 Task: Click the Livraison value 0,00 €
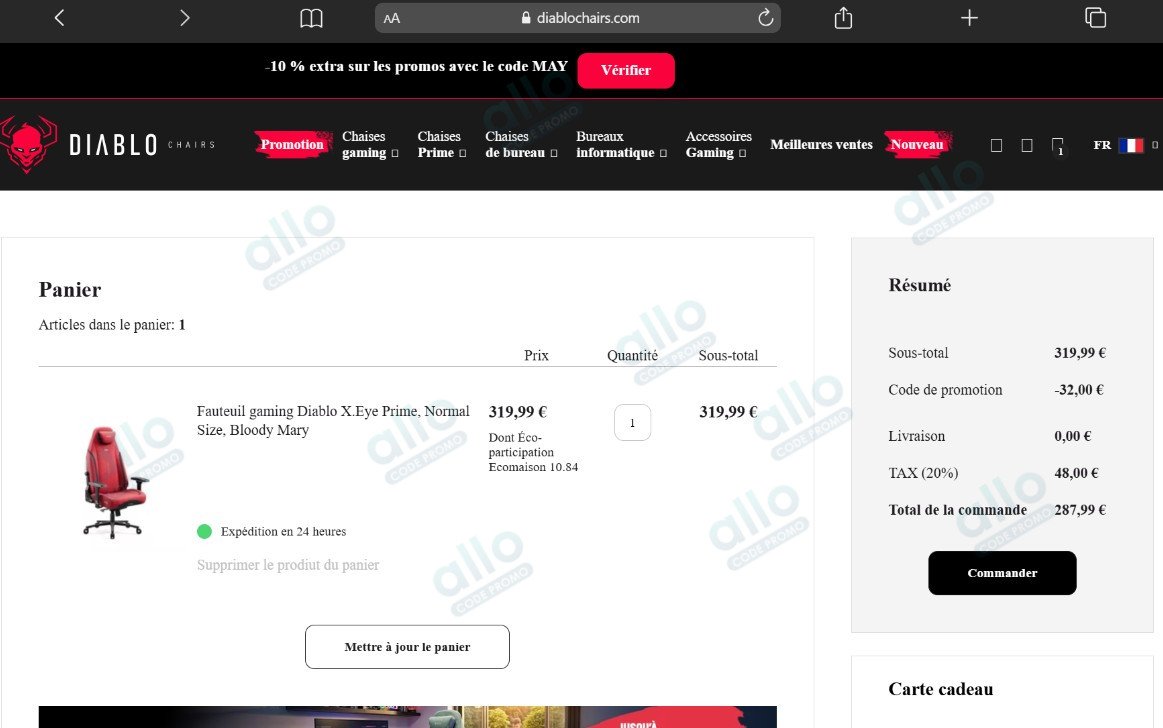1073,436
